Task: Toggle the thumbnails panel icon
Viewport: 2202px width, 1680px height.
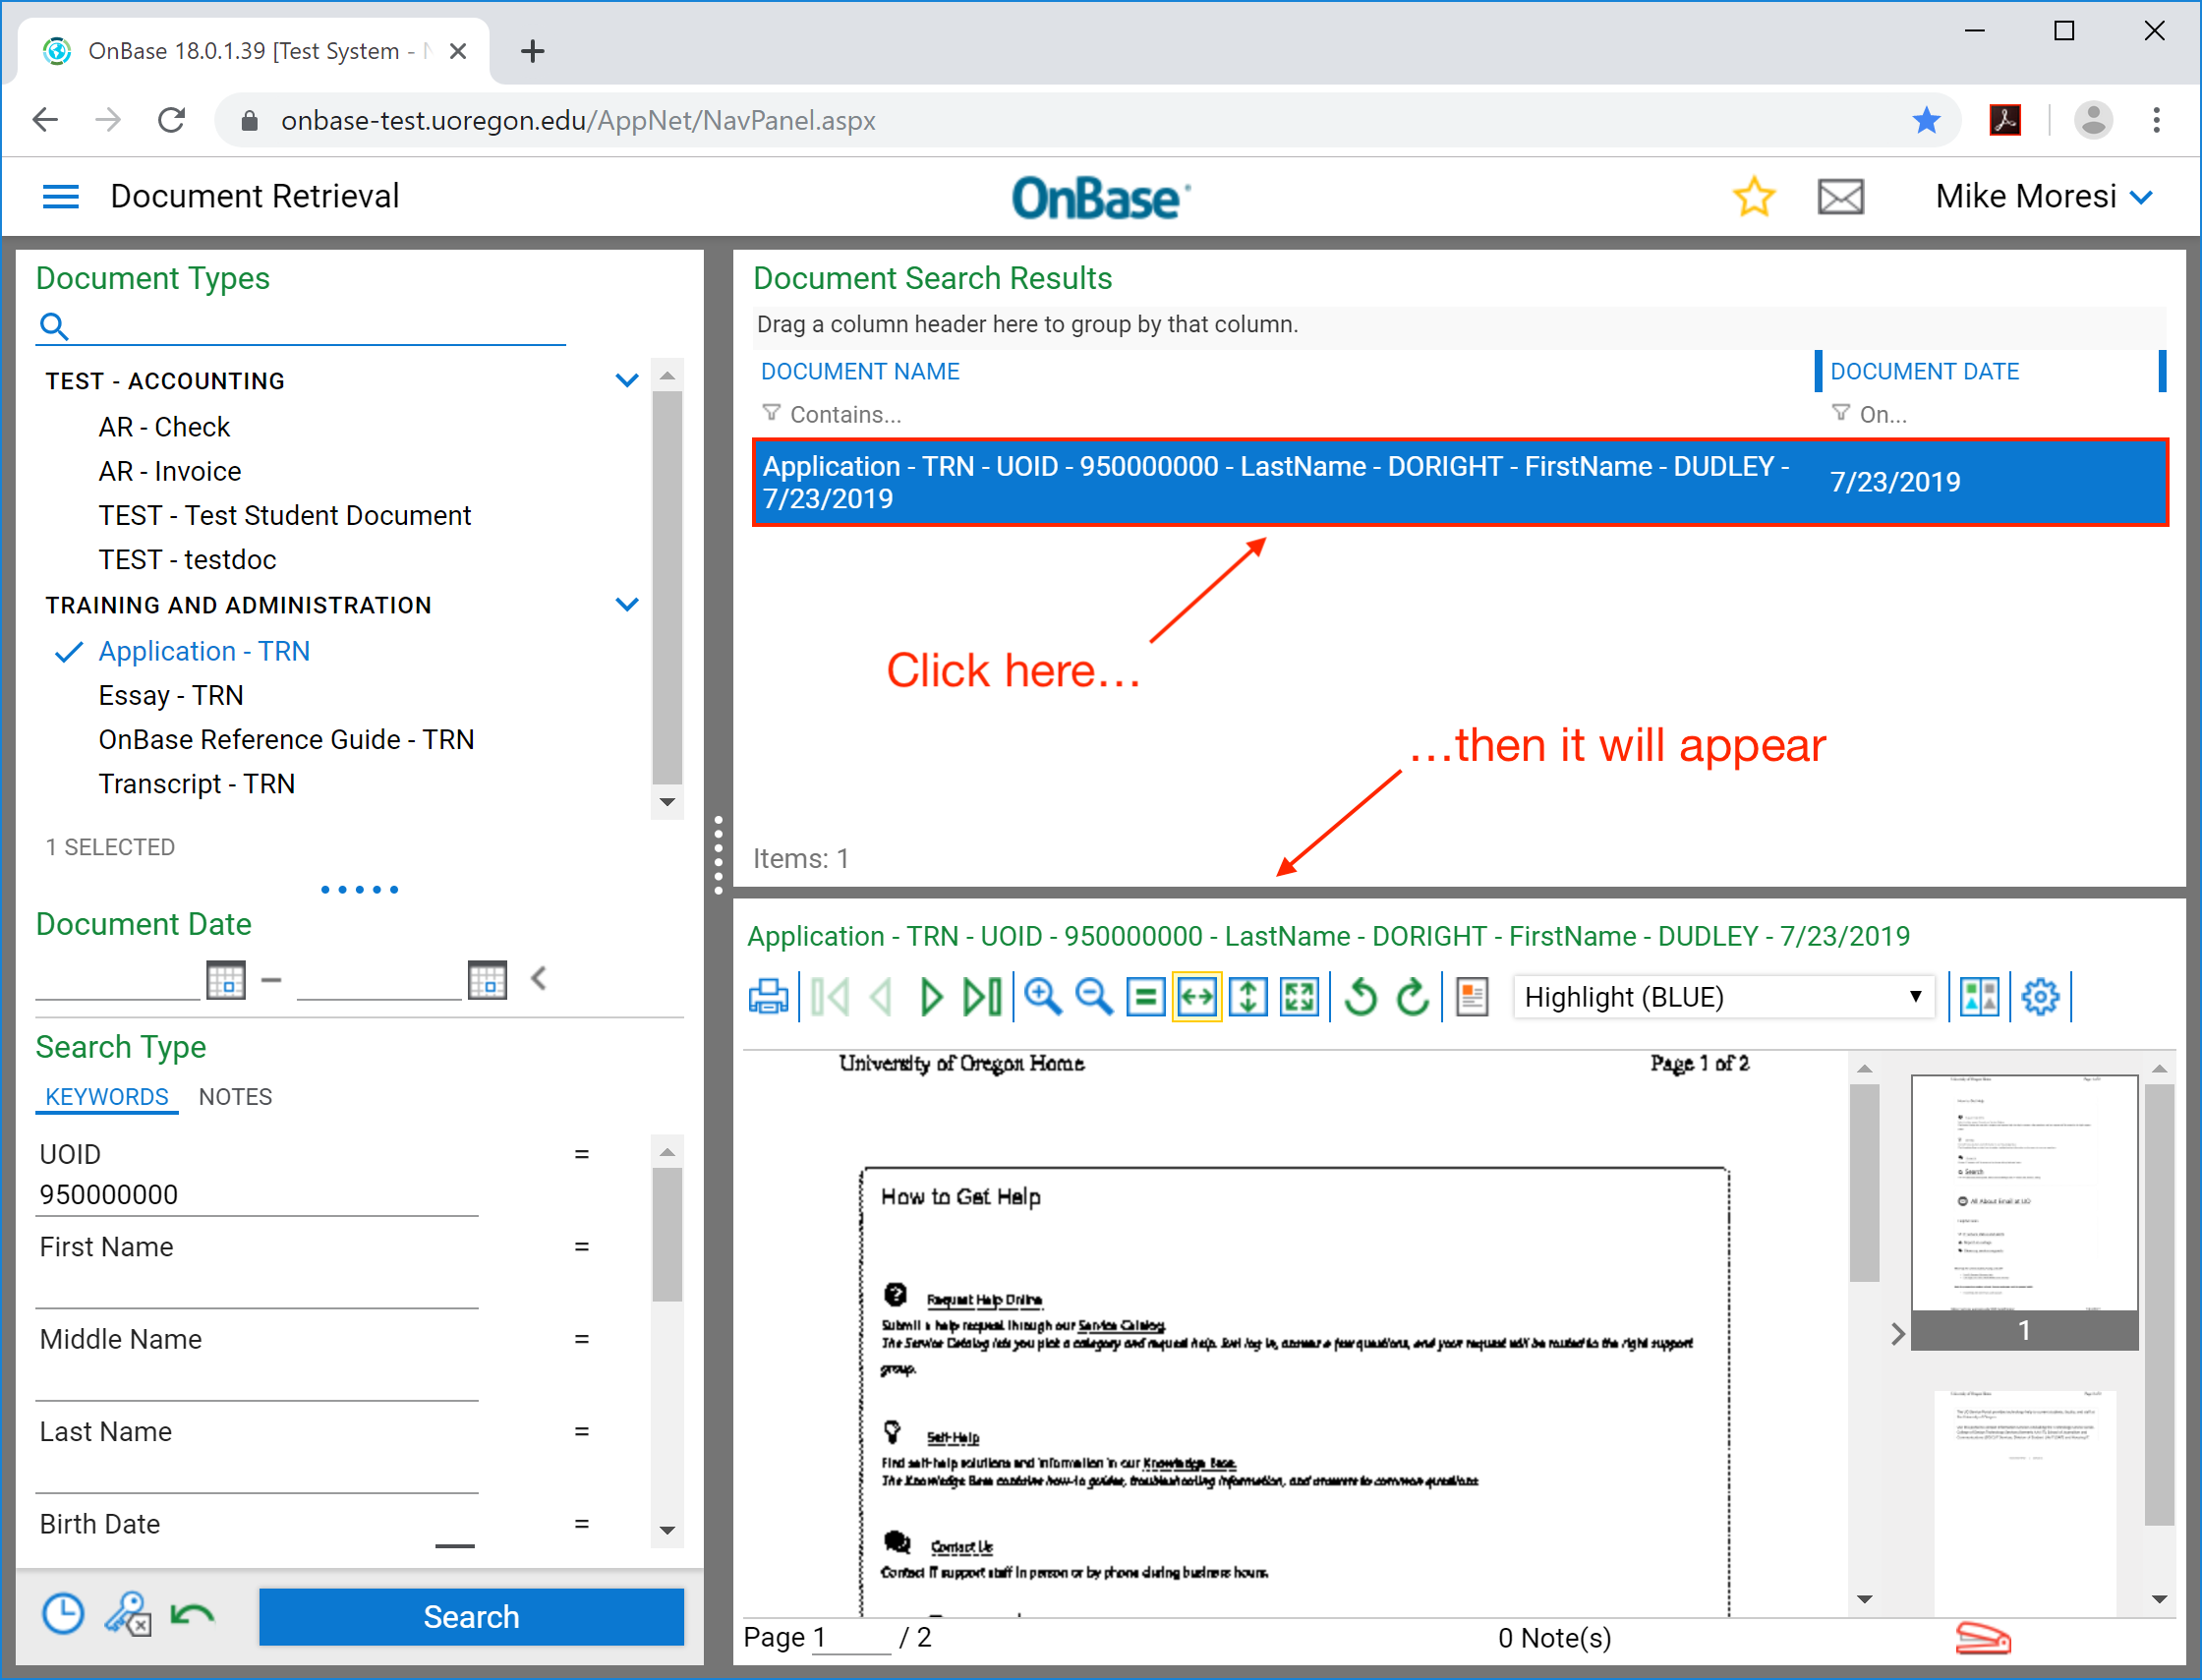Action: coord(1979,998)
